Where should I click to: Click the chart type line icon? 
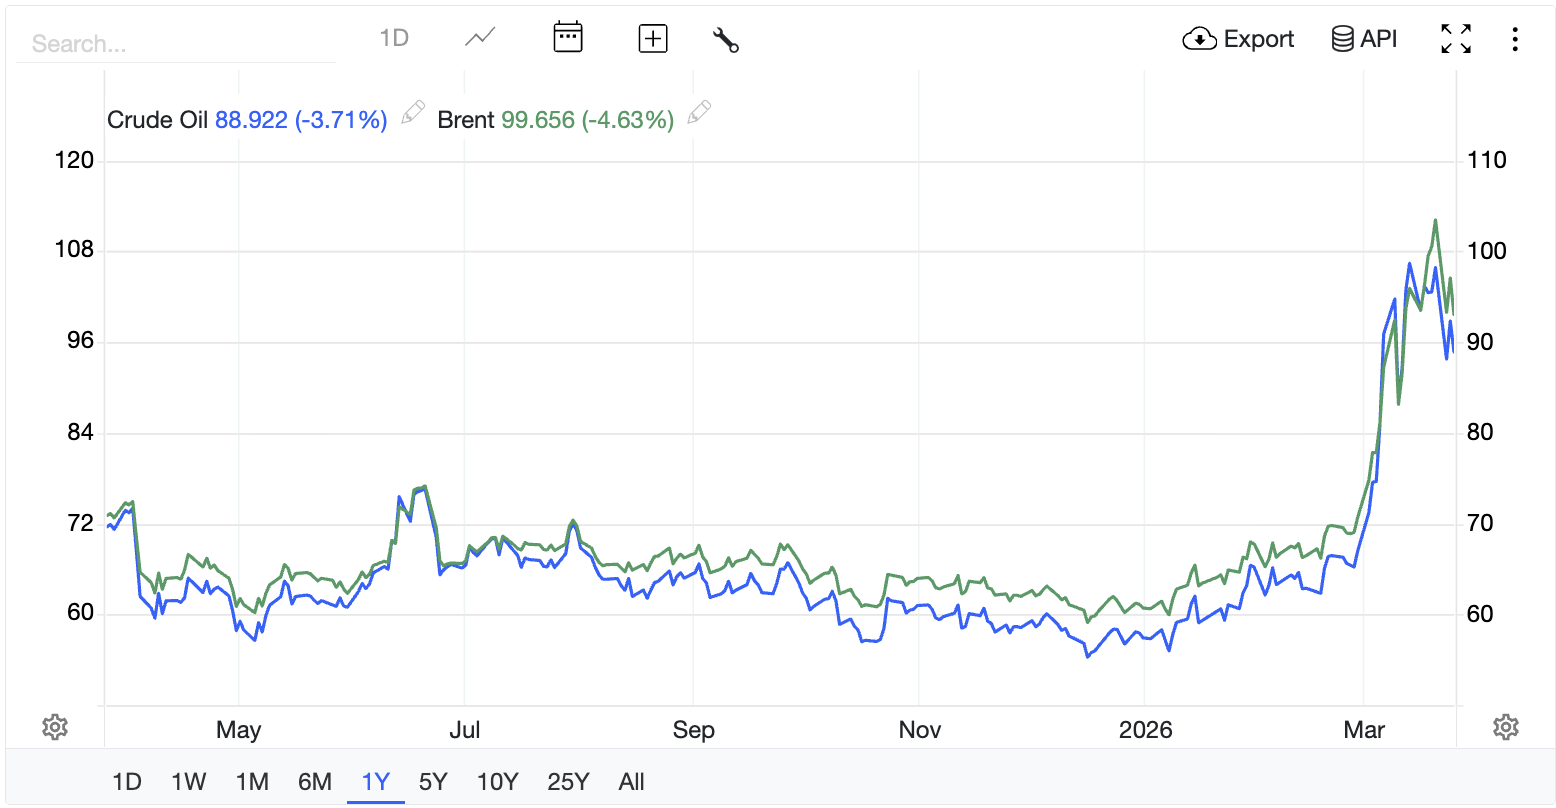point(480,38)
